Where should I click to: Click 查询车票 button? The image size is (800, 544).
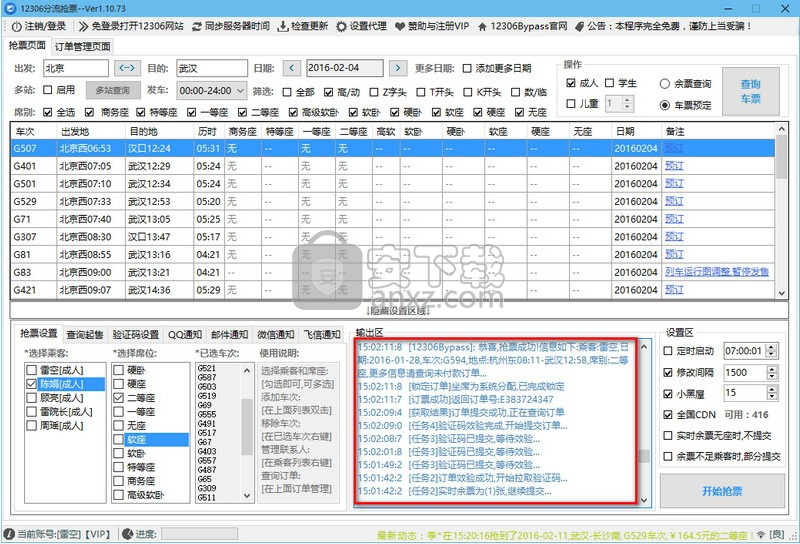751,91
